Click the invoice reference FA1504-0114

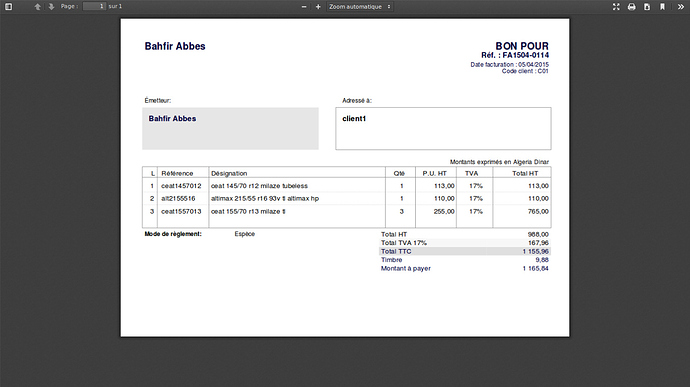[x=525, y=55]
